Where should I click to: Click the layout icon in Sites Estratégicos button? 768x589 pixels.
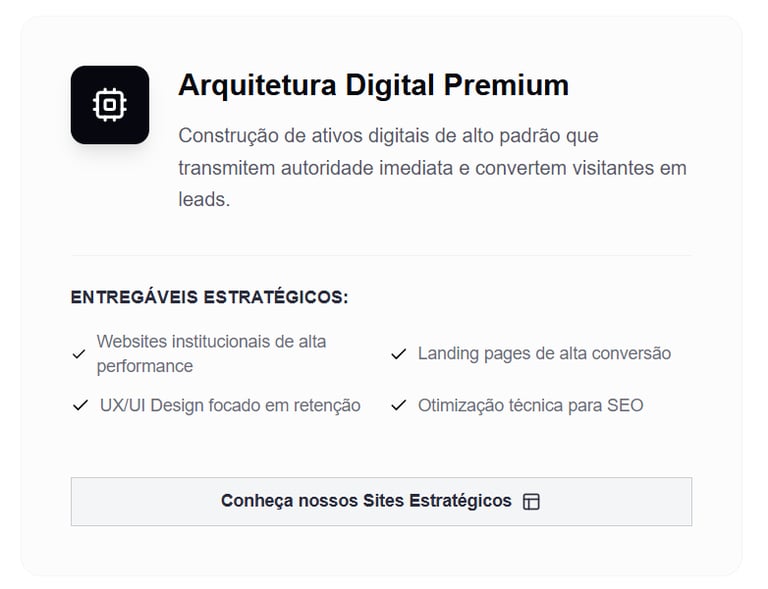pos(531,502)
